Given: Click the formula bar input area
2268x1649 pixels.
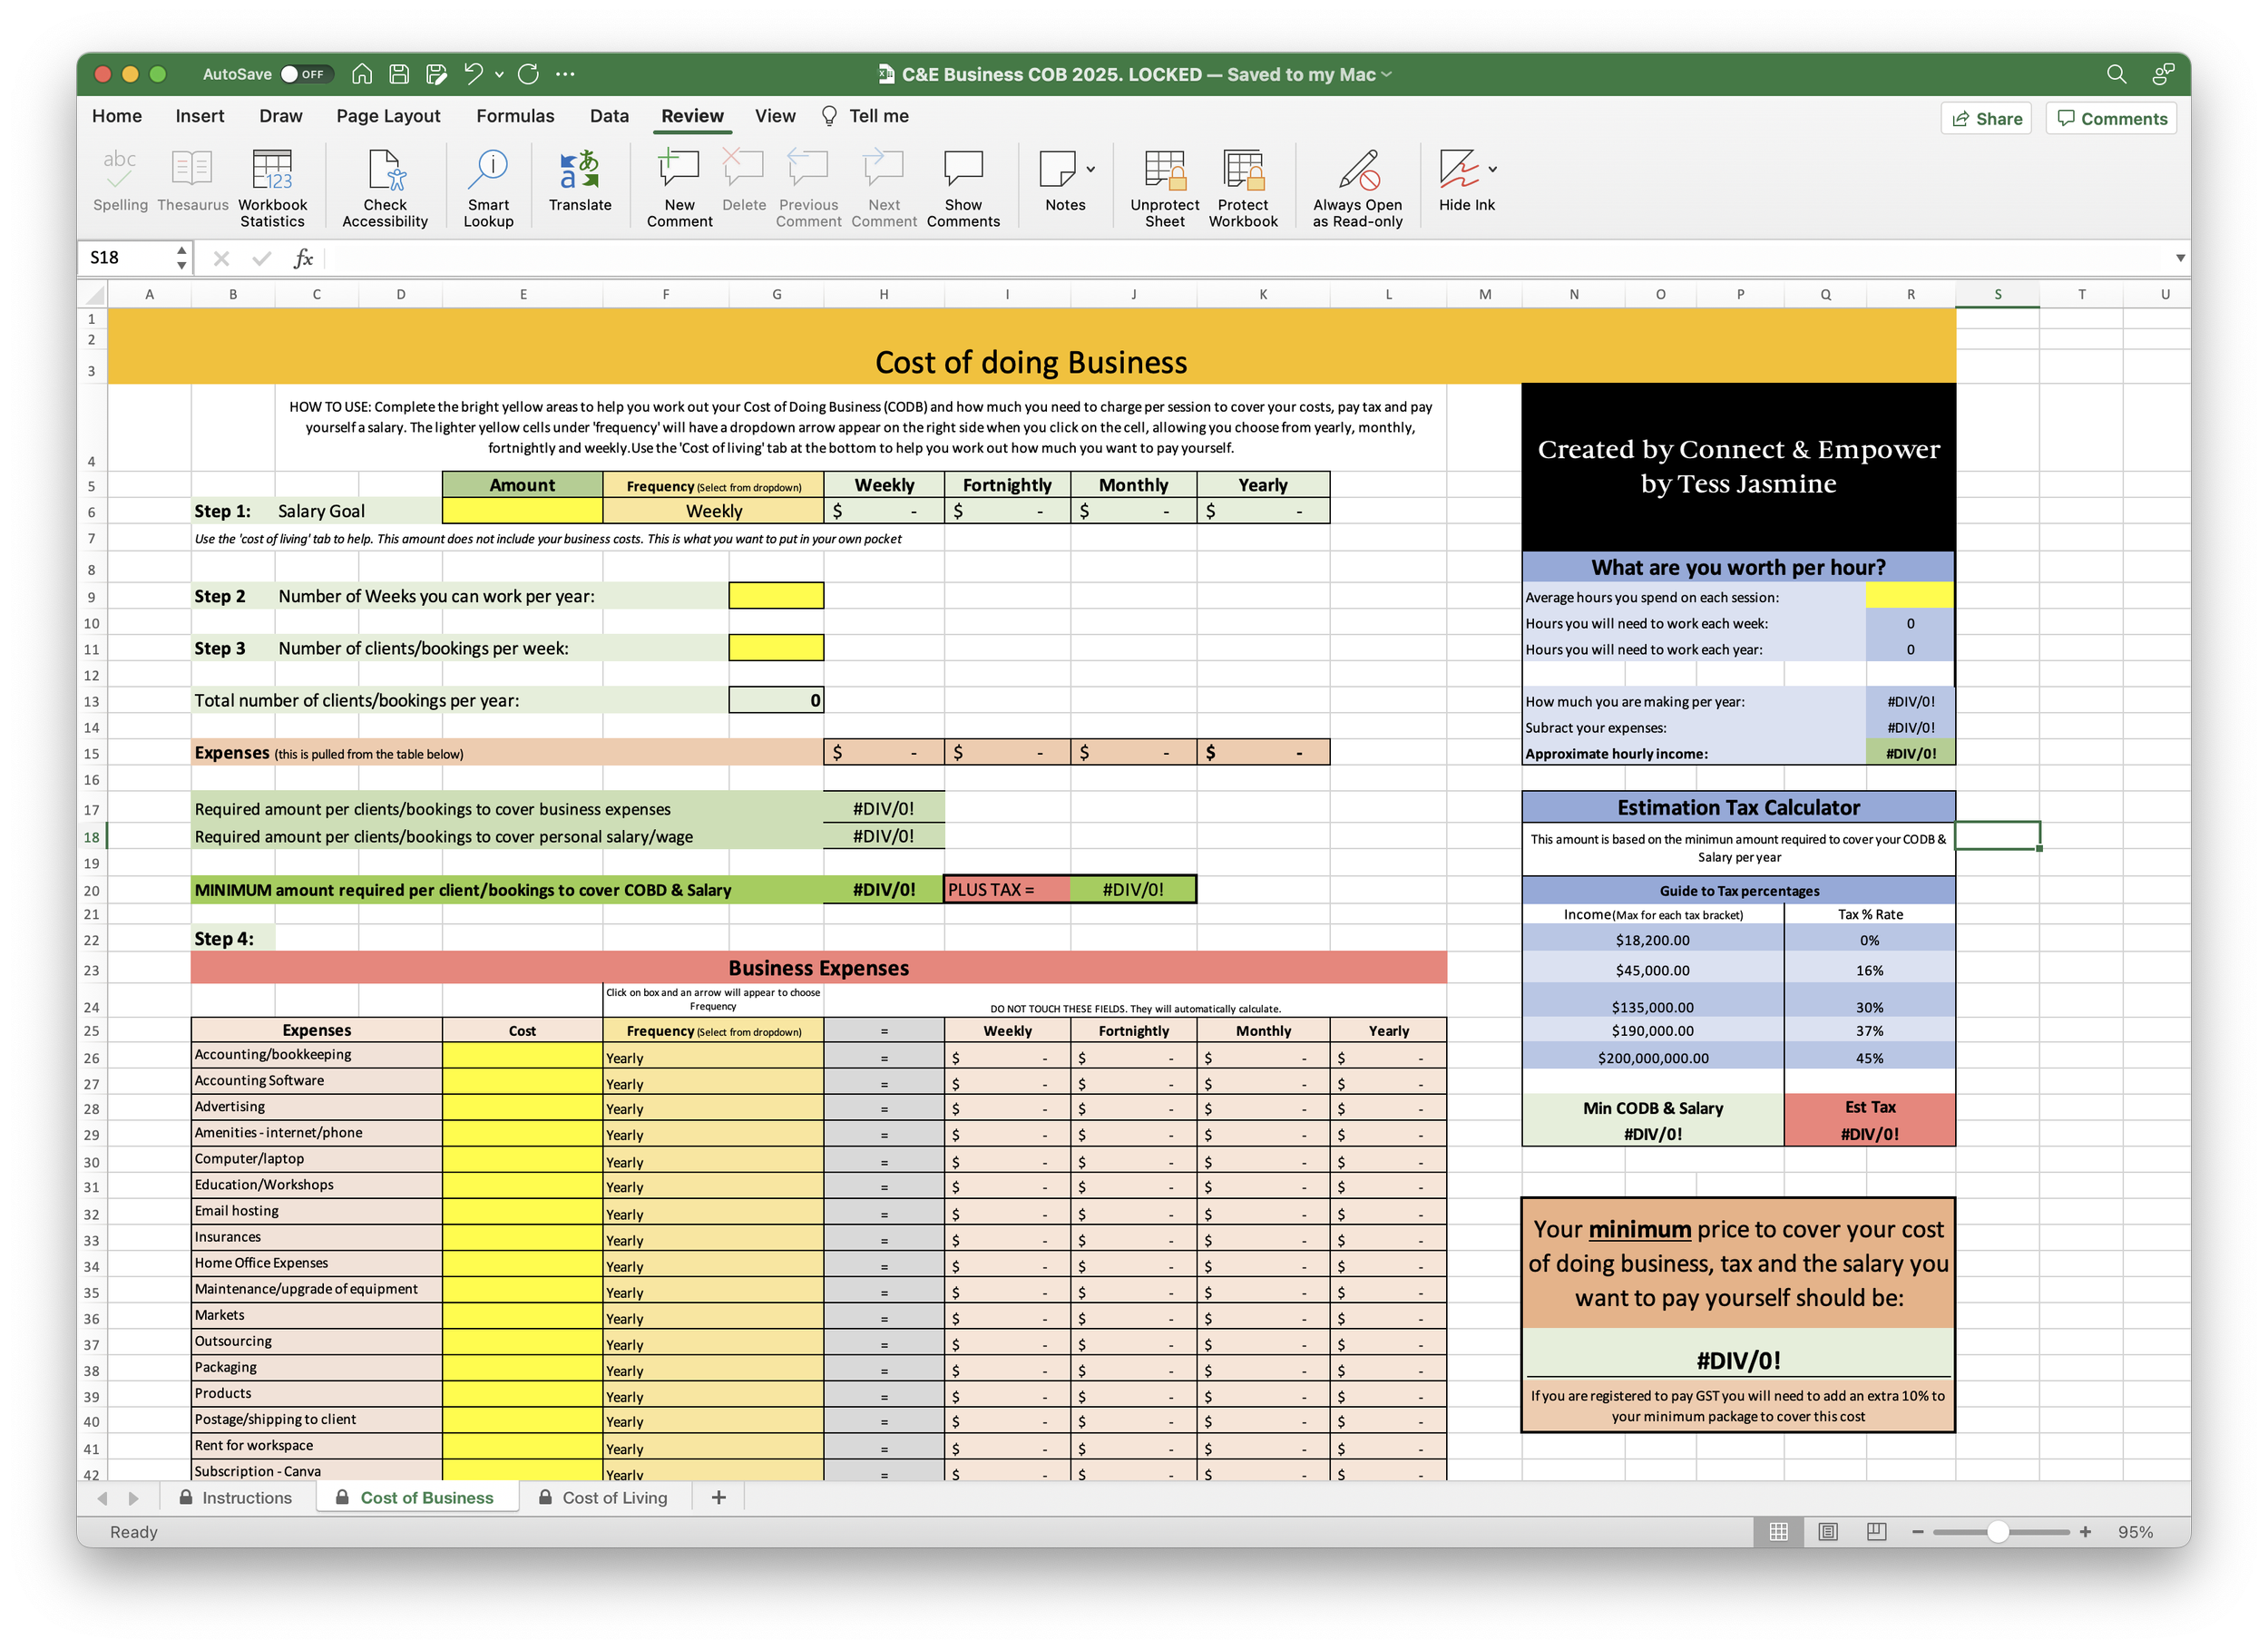Looking at the screenshot, I should [x=1245, y=258].
